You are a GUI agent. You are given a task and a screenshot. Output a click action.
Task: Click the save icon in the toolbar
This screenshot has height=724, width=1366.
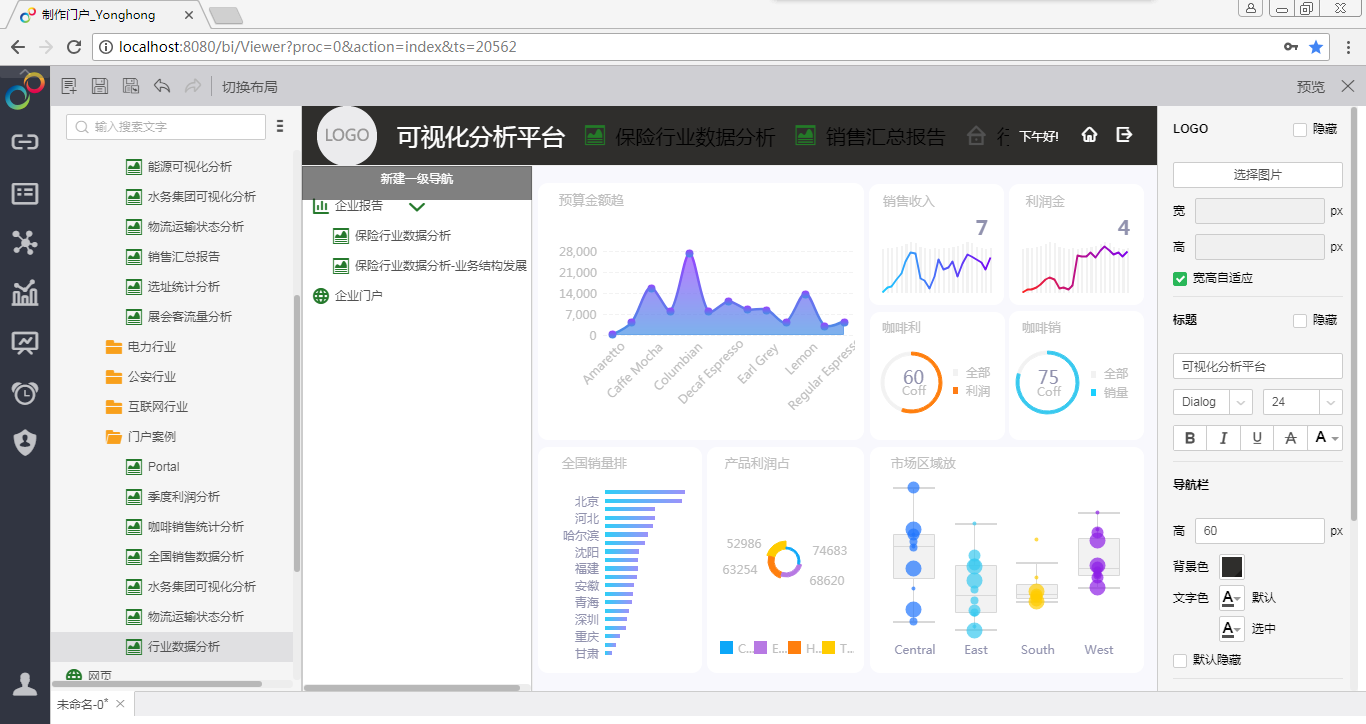(100, 87)
